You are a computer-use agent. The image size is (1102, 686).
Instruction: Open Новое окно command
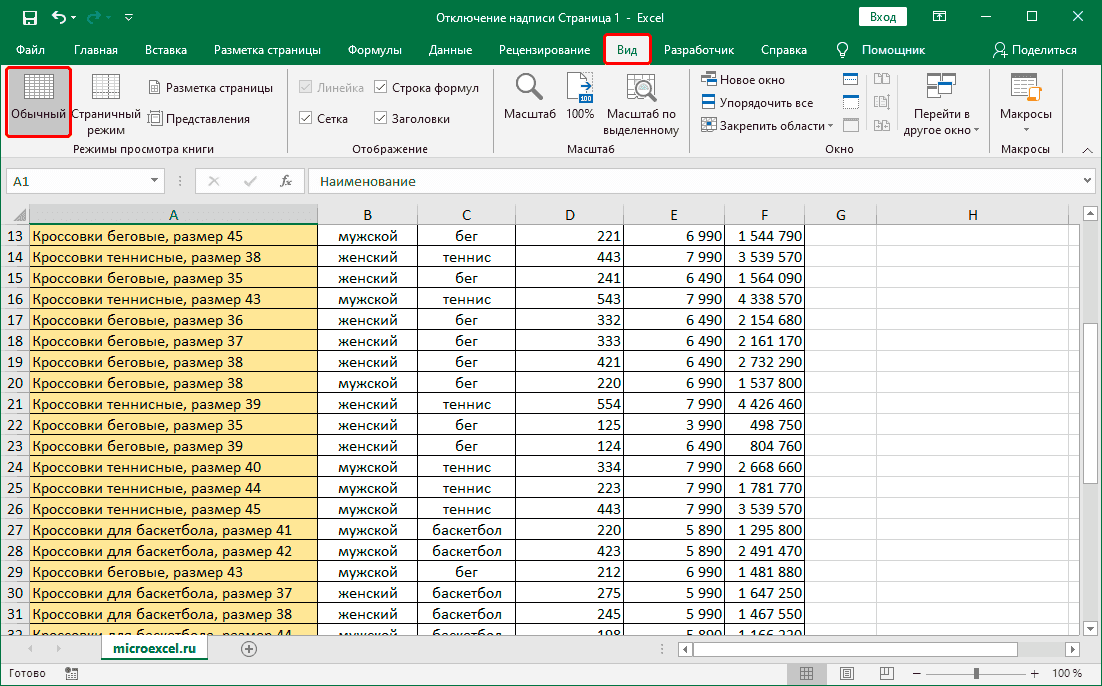(x=747, y=79)
